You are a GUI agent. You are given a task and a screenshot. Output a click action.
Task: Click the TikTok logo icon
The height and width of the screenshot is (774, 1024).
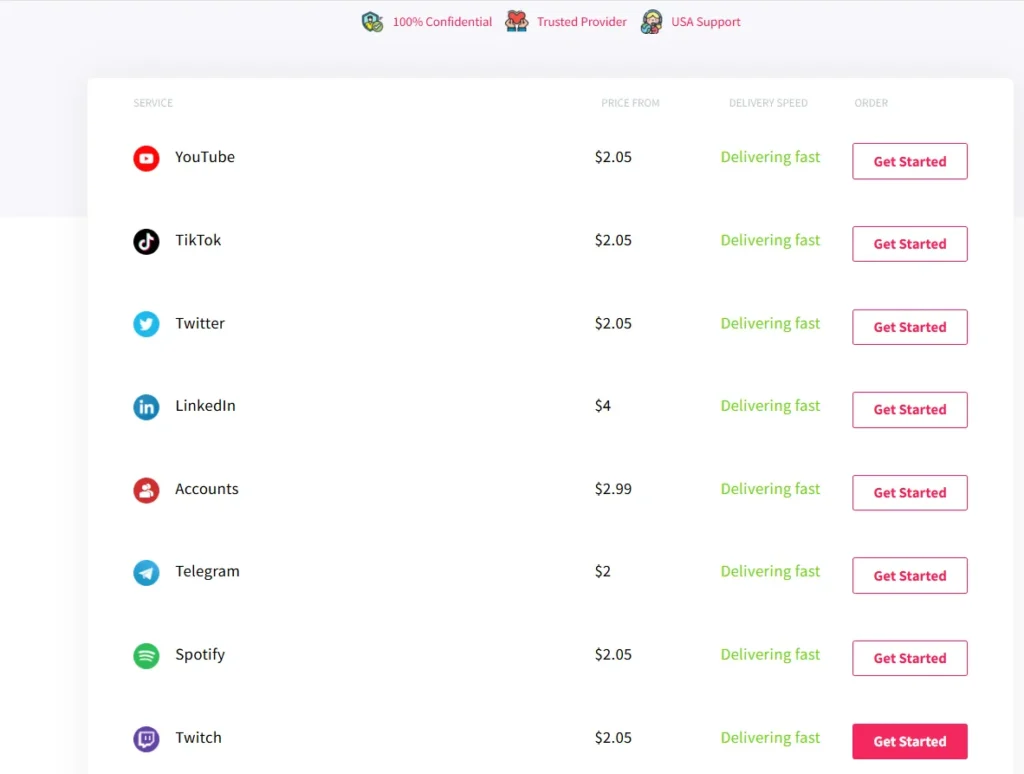click(146, 241)
